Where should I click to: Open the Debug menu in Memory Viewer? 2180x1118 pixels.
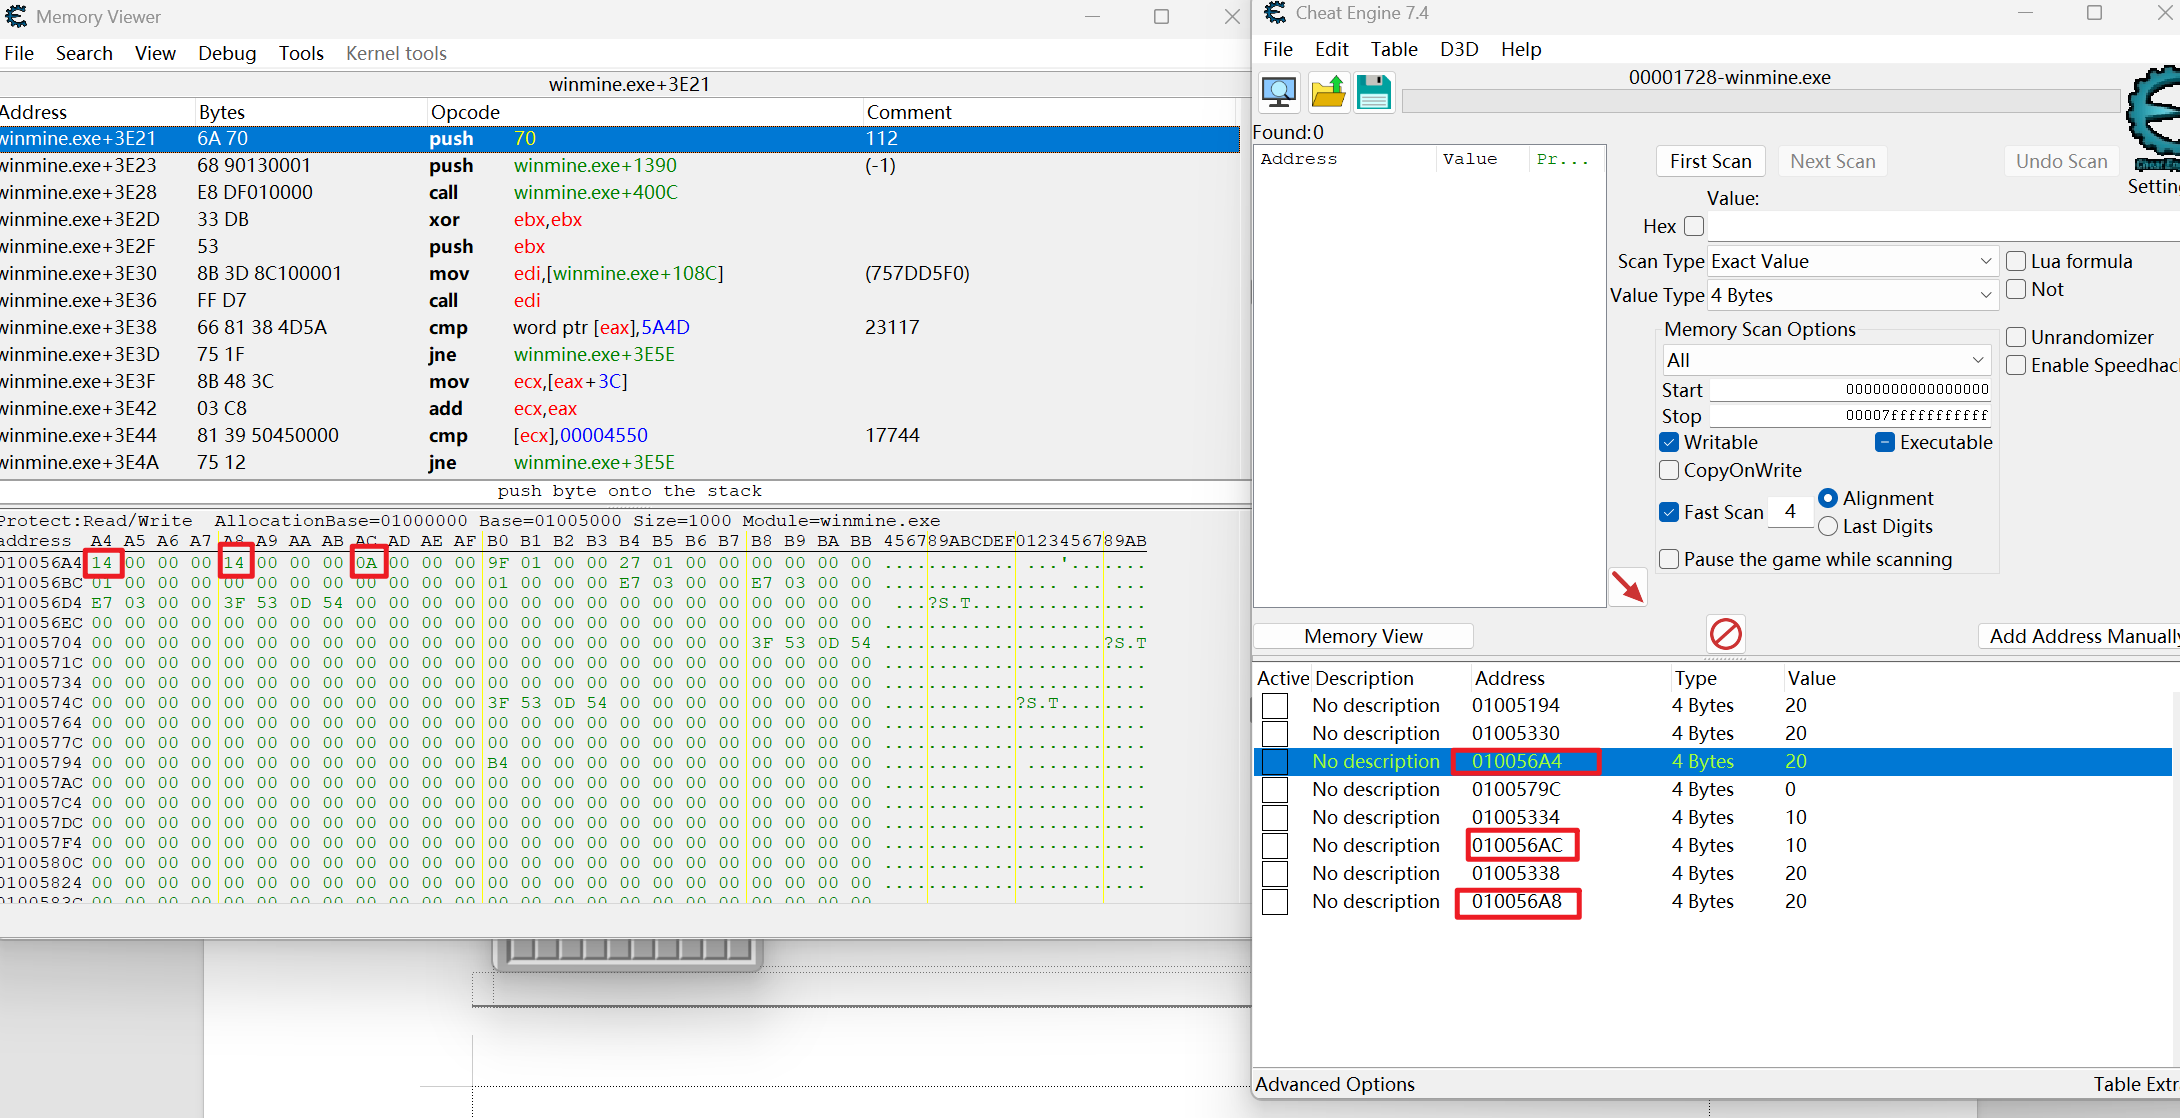[227, 53]
